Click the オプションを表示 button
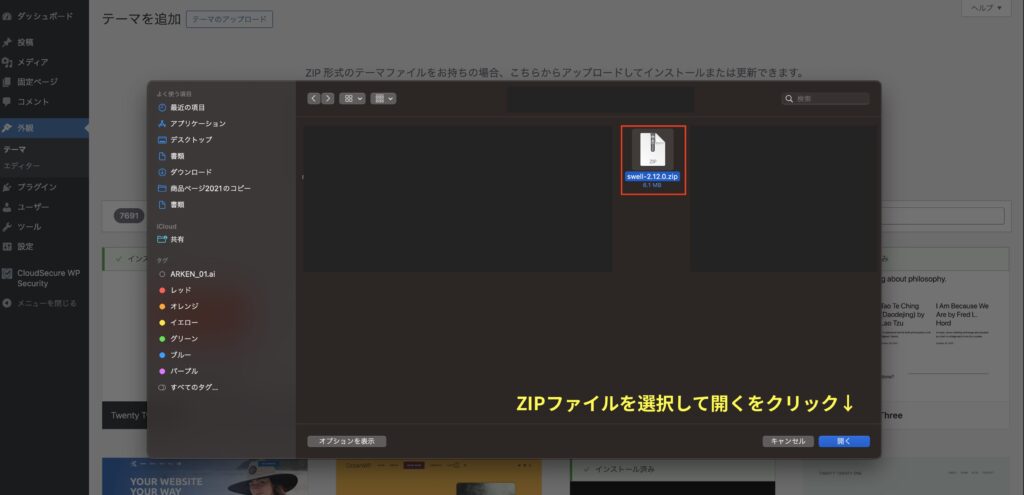The height and width of the screenshot is (495, 1024). coord(346,441)
